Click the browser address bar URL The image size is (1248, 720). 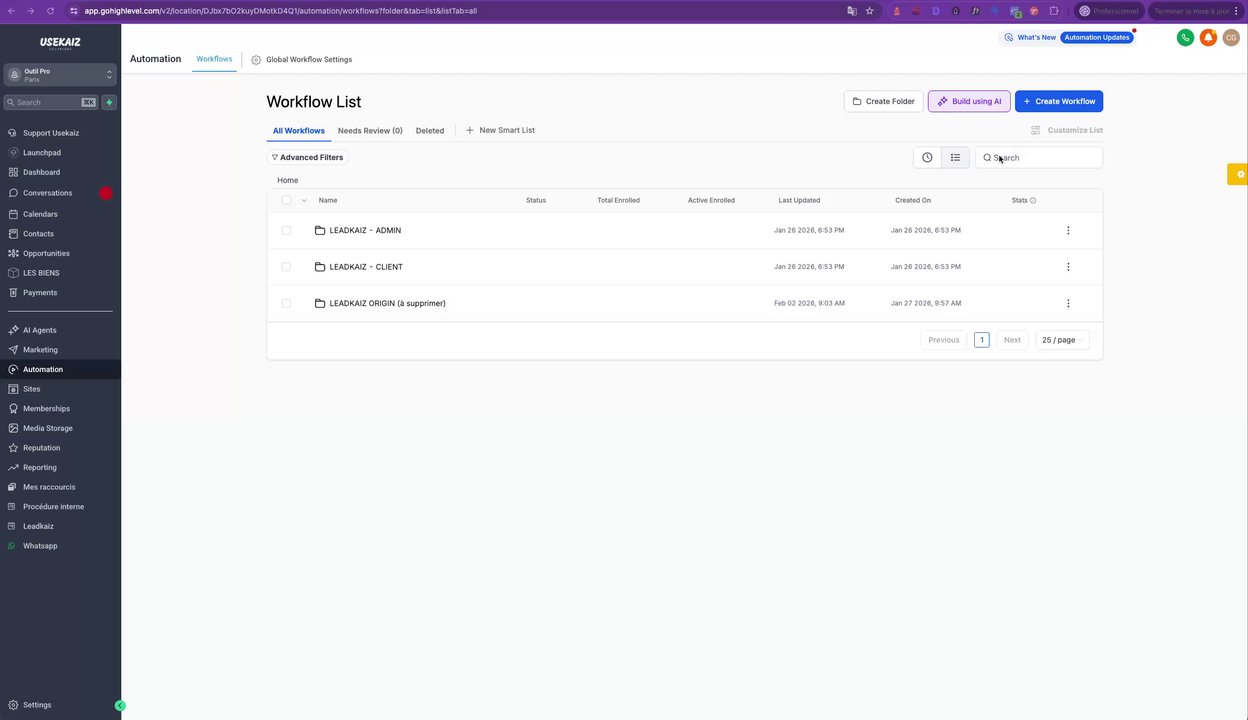[280, 11]
